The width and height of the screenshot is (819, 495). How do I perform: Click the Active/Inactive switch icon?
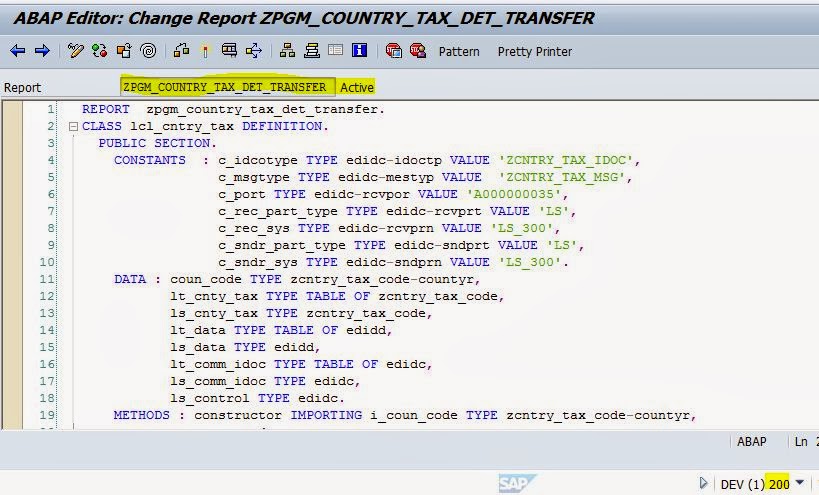point(100,51)
